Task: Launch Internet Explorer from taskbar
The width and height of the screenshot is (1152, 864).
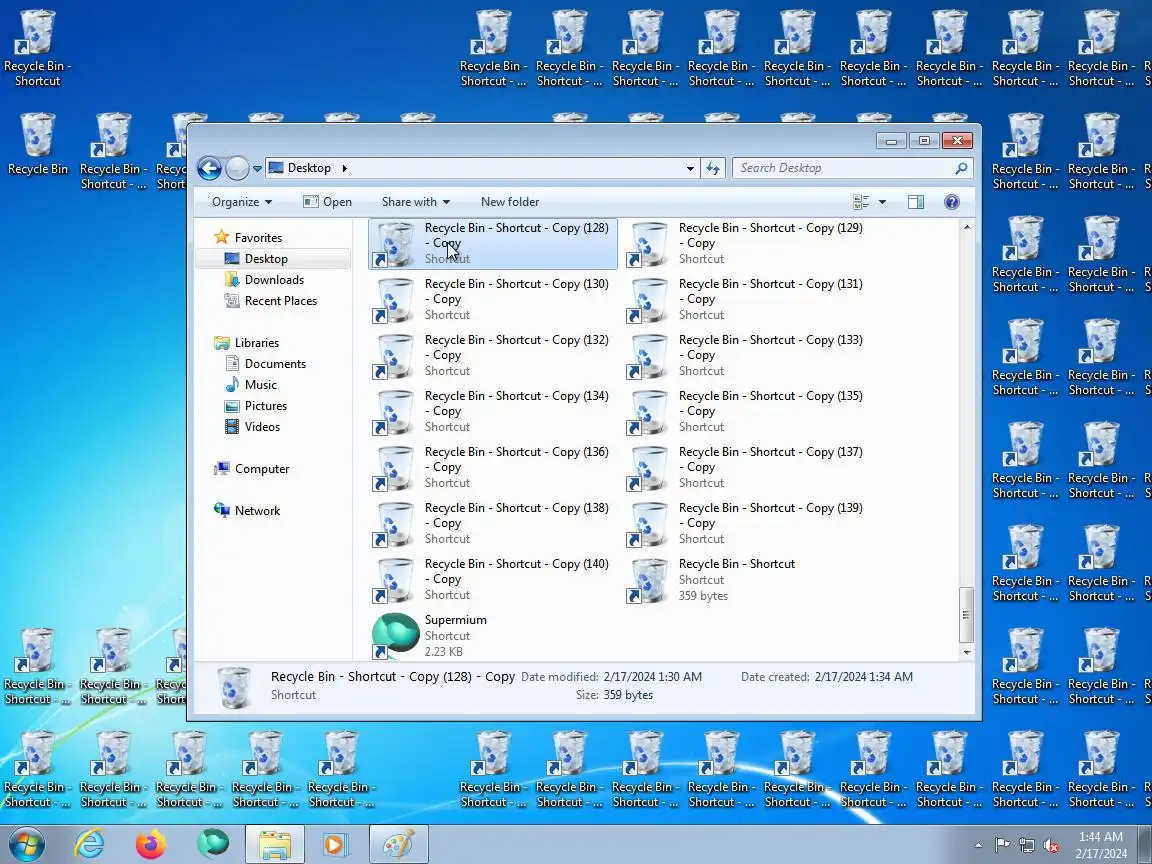Action: tap(89, 845)
